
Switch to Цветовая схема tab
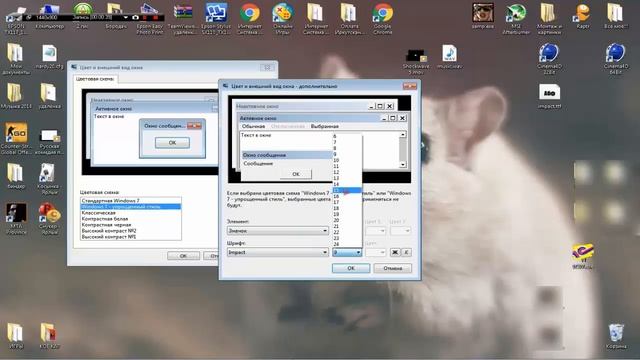click(x=95, y=79)
